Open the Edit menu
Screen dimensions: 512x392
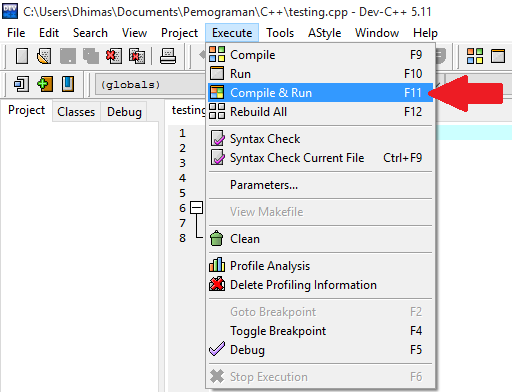point(49,33)
